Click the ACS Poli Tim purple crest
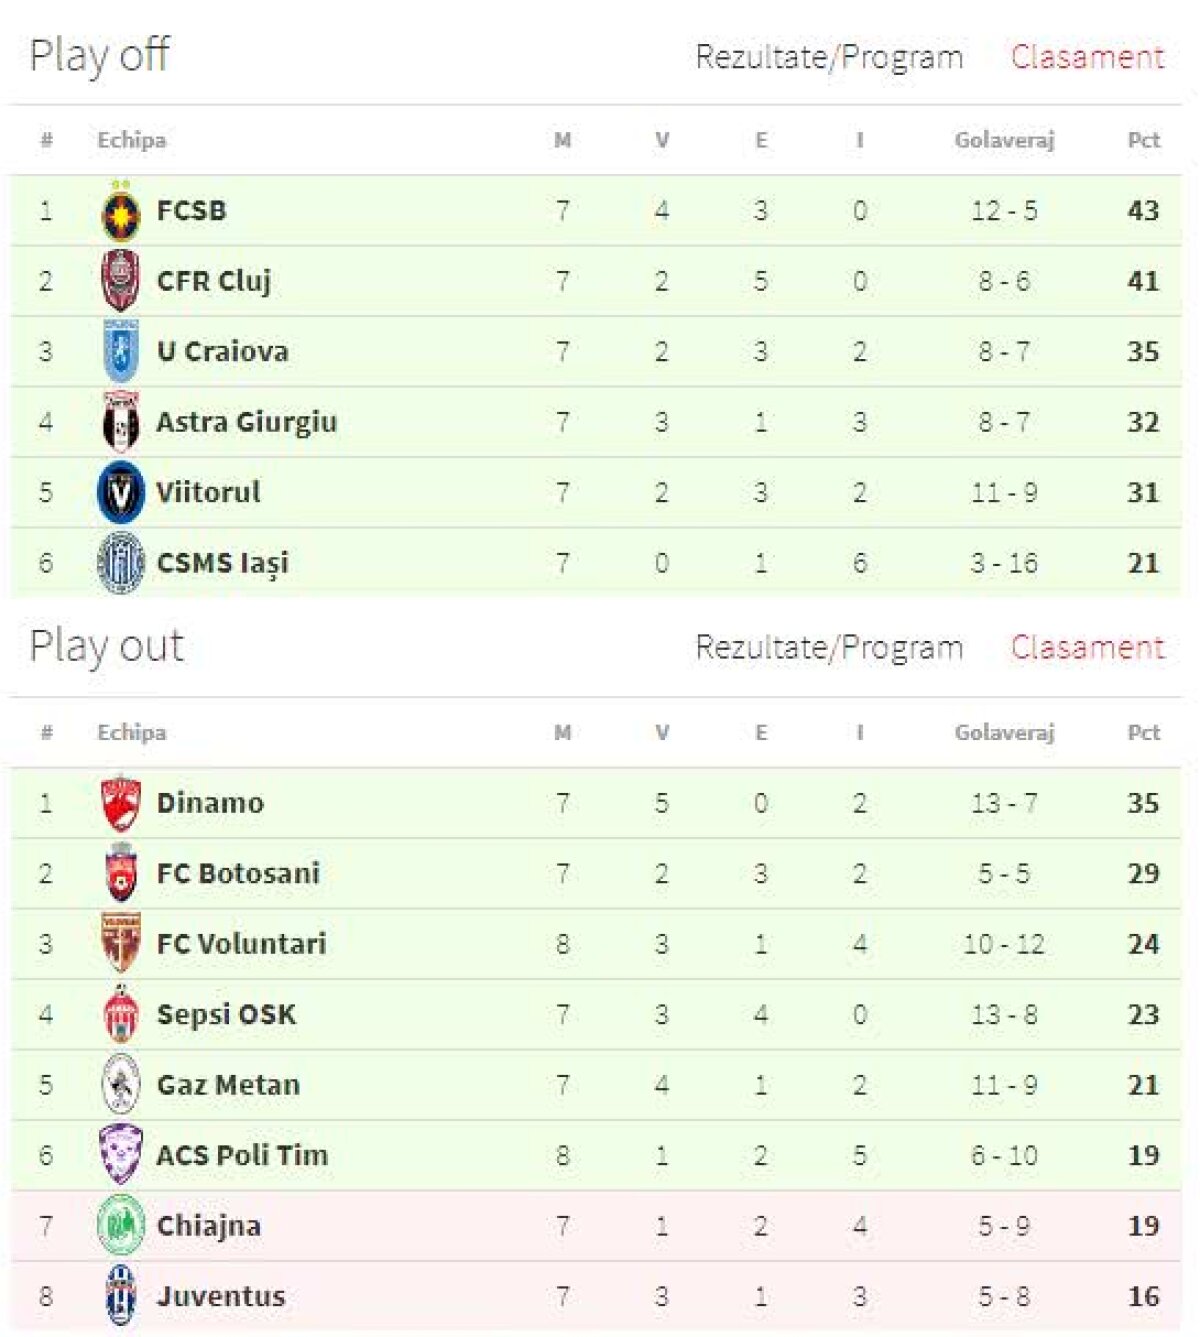The width and height of the screenshot is (1200, 1337). (x=121, y=1155)
